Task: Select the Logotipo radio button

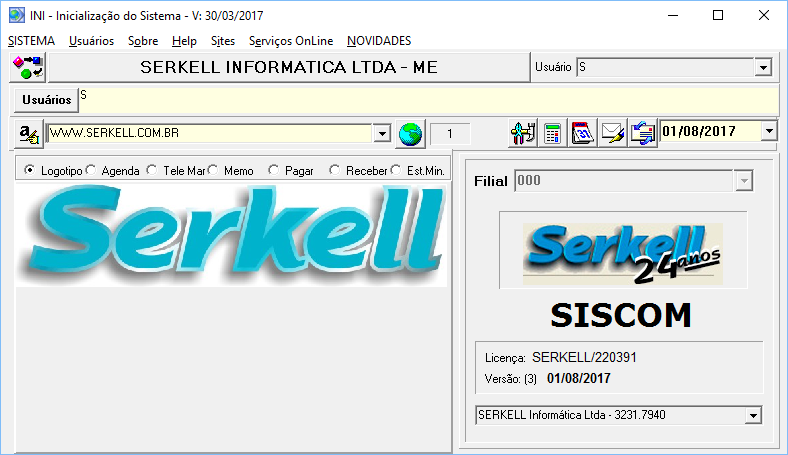Action: coord(30,170)
